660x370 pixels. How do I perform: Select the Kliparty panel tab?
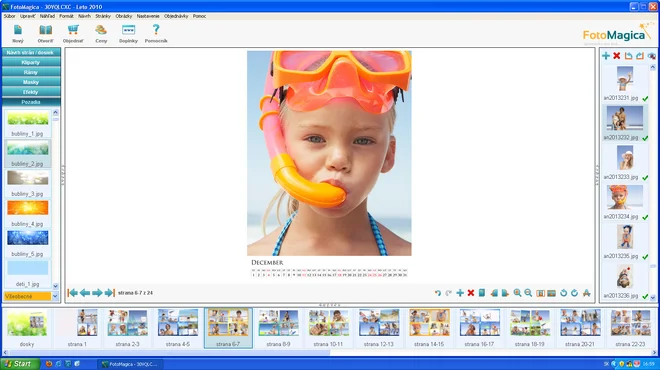pyautogui.click(x=31, y=62)
